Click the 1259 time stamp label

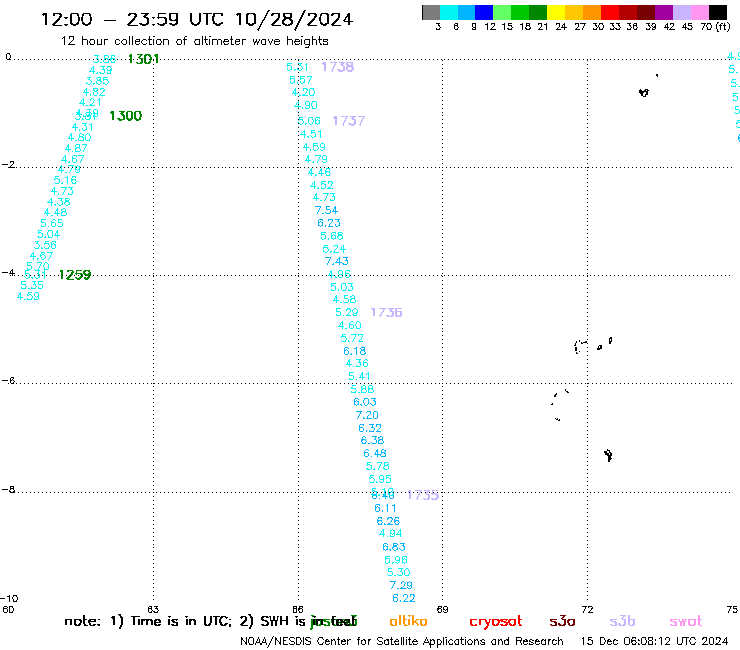(75, 275)
